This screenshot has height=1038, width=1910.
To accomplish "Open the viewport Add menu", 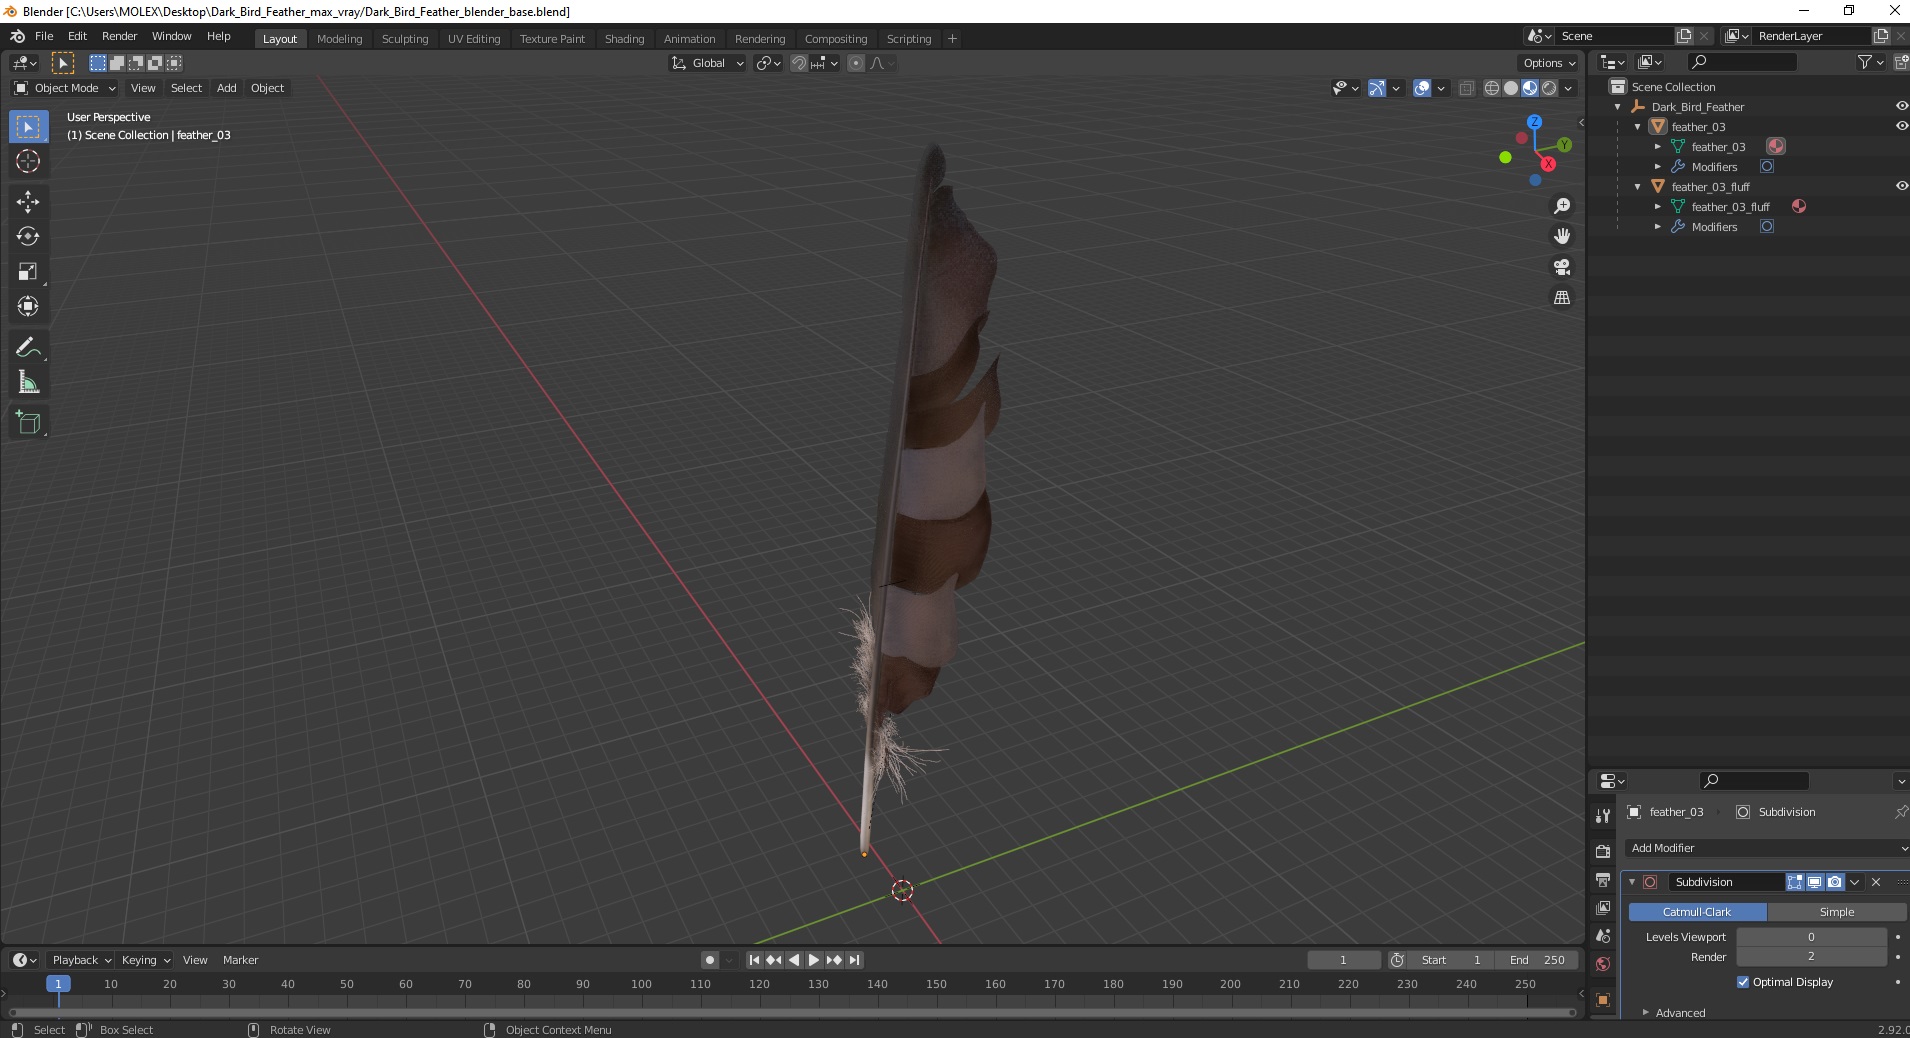I will coord(227,88).
